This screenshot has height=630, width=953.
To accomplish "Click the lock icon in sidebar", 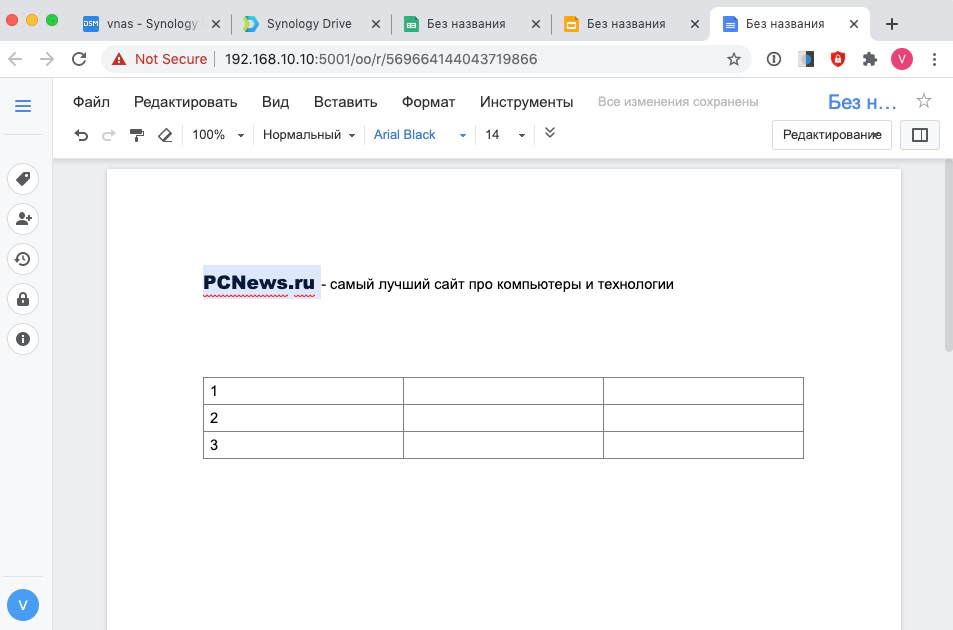I will (x=23, y=299).
